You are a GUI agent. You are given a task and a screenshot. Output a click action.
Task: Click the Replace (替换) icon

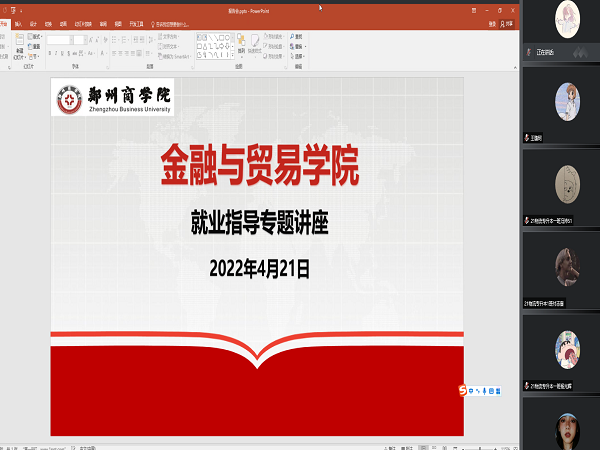coord(292,46)
